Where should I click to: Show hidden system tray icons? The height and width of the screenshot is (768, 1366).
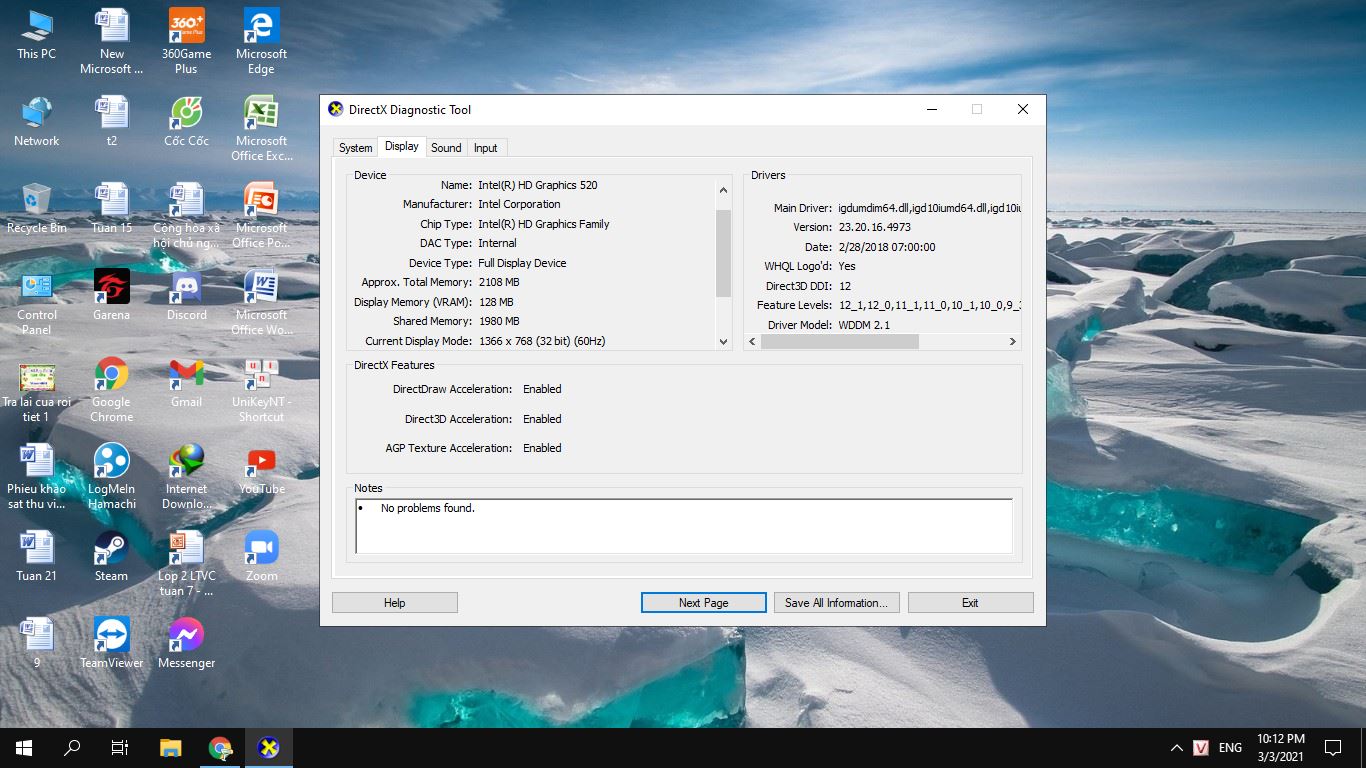point(1176,748)
